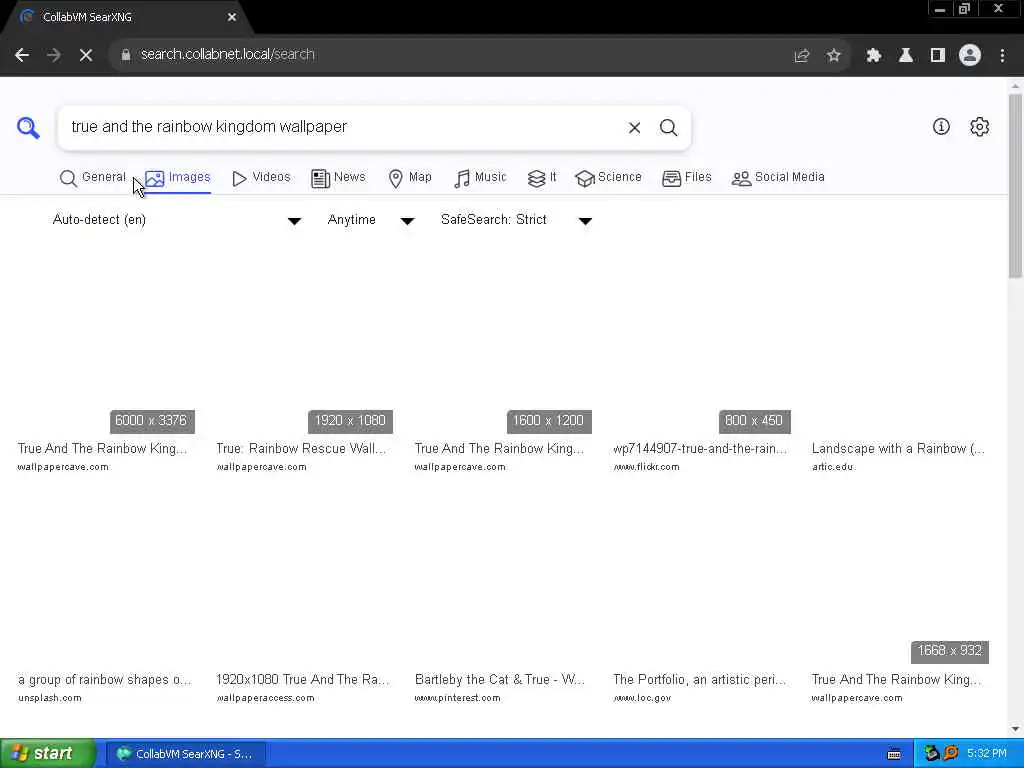This screenshot has height=768, width=1024.
Task: Open the Extensions puzzle icon
Action: coord(874,56)
